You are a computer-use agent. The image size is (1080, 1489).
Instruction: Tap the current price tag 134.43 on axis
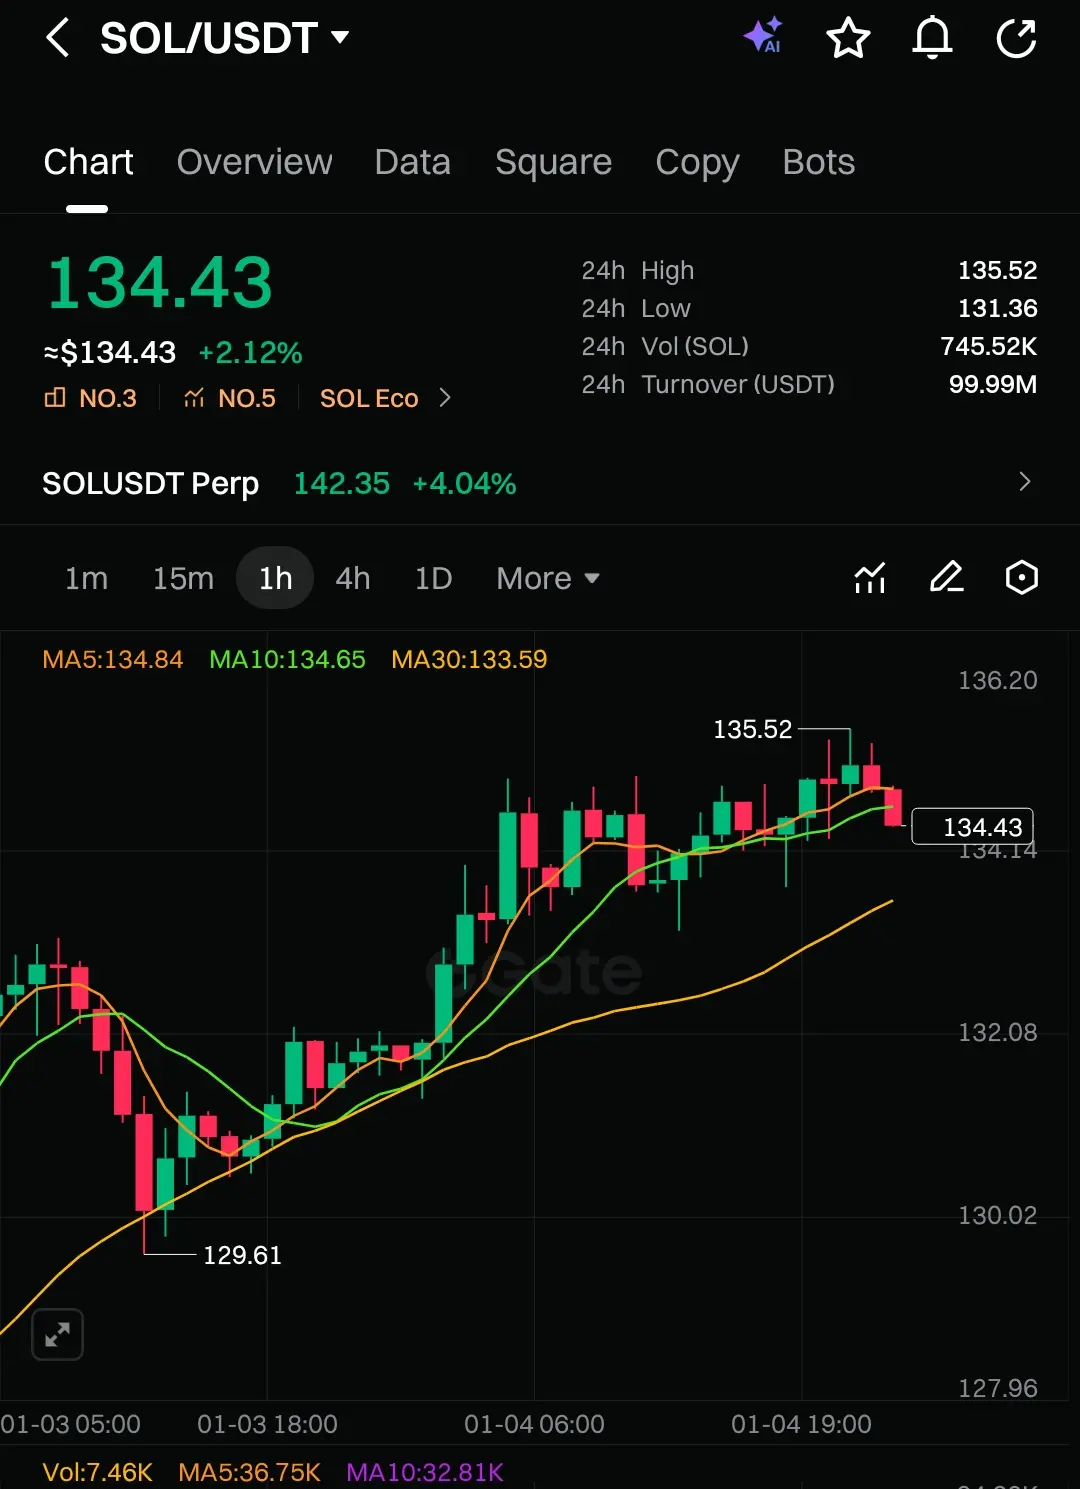click(x=972, y=827)
